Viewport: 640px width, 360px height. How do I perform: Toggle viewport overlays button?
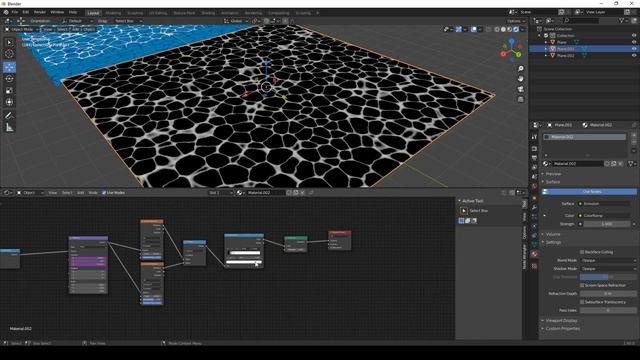[473, 29]
